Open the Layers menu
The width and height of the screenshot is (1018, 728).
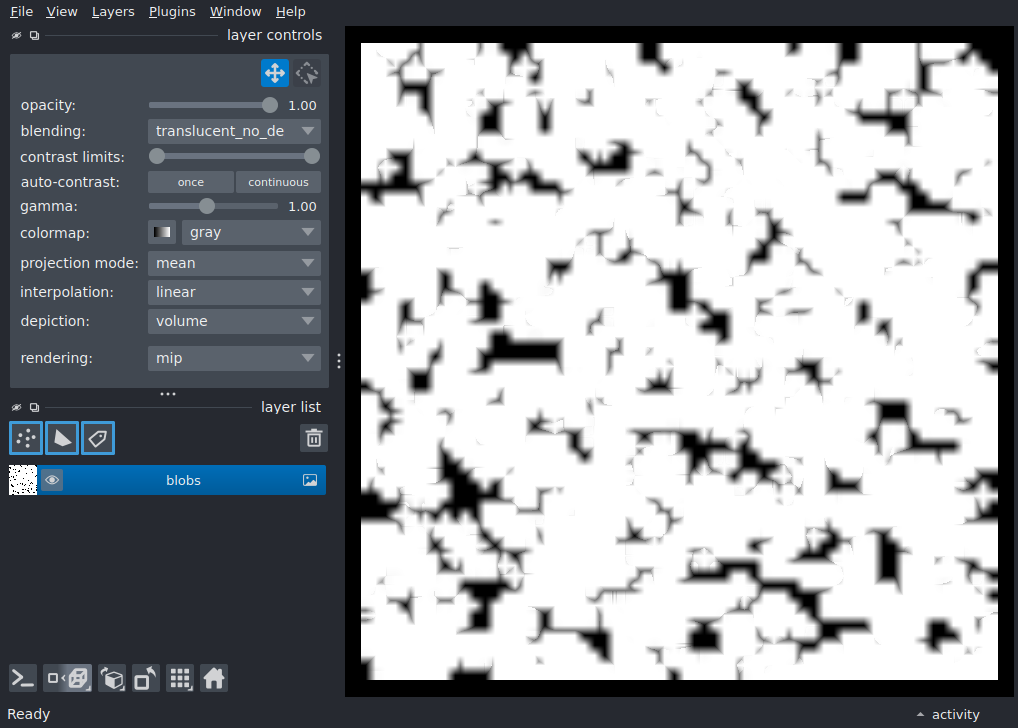tap(113, 12)
